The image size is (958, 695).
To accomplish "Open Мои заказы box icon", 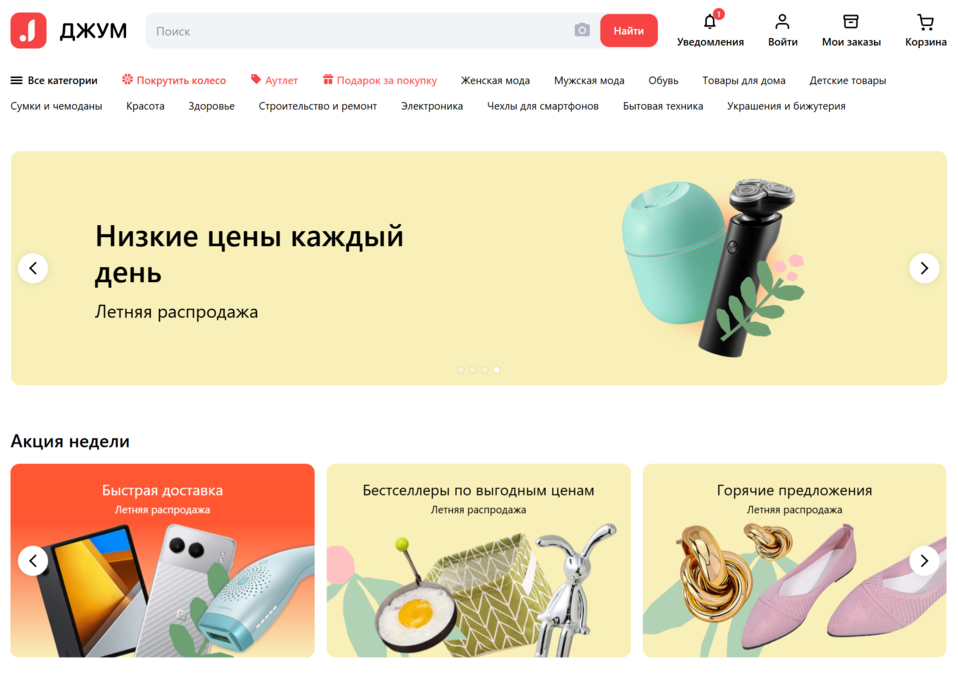I will coord(850,22).
